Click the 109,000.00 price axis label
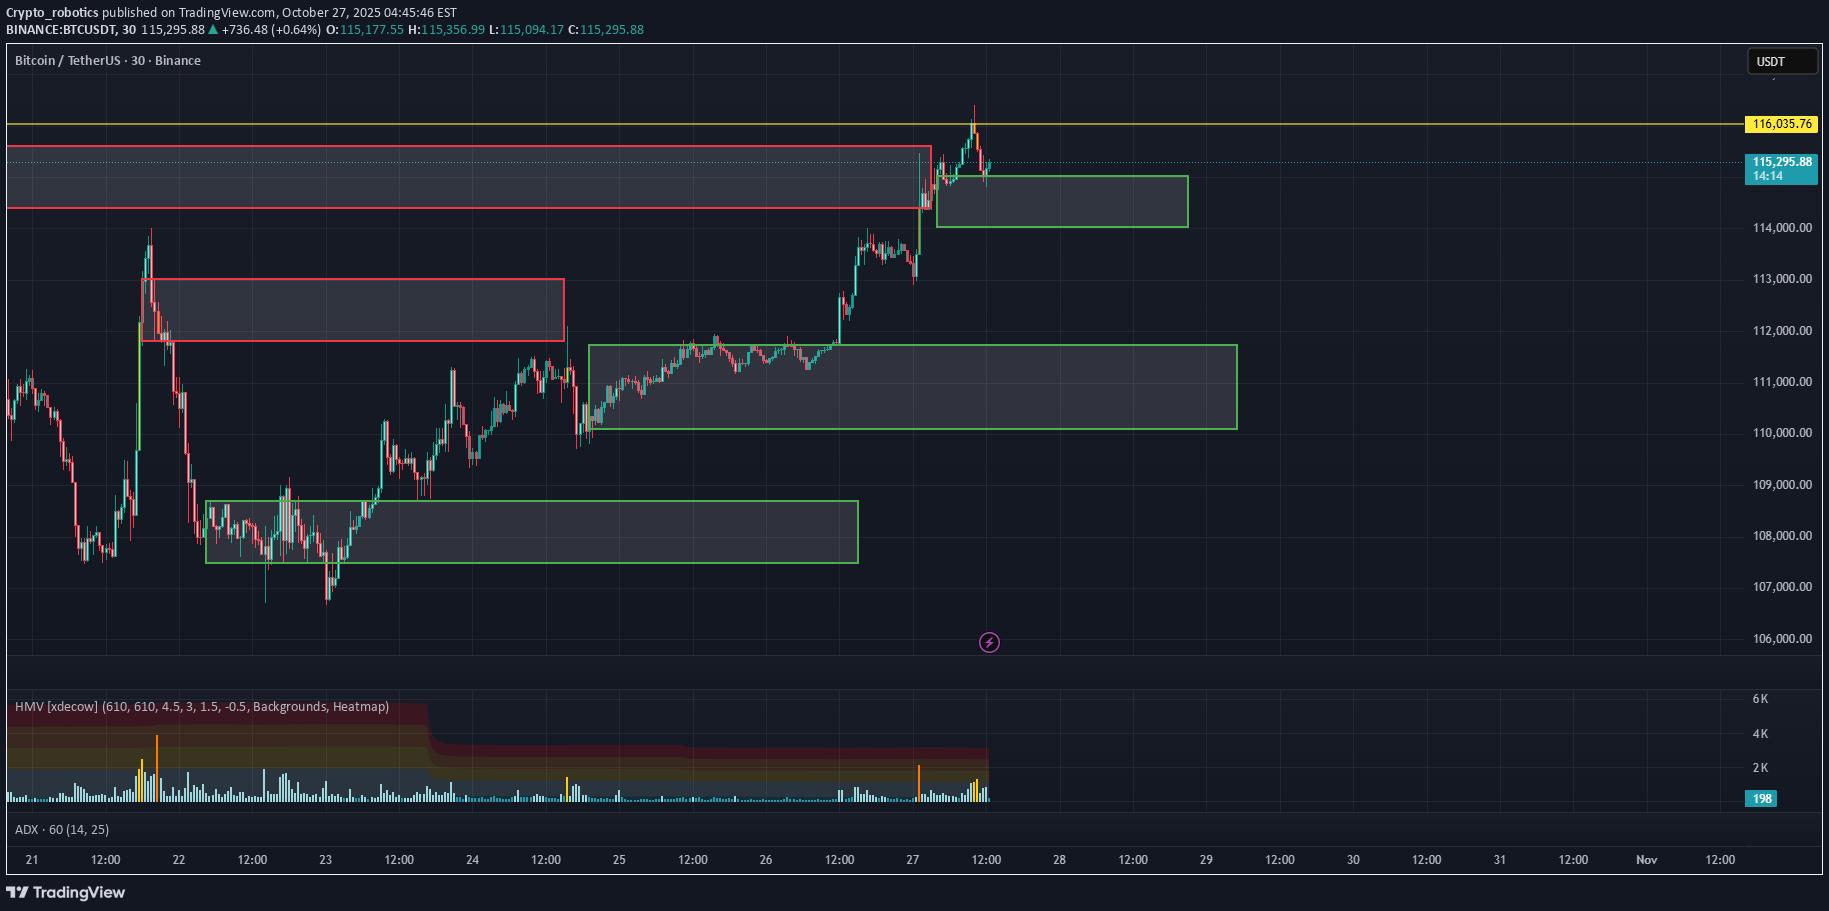1829x911 pixels. point(1782,485)
